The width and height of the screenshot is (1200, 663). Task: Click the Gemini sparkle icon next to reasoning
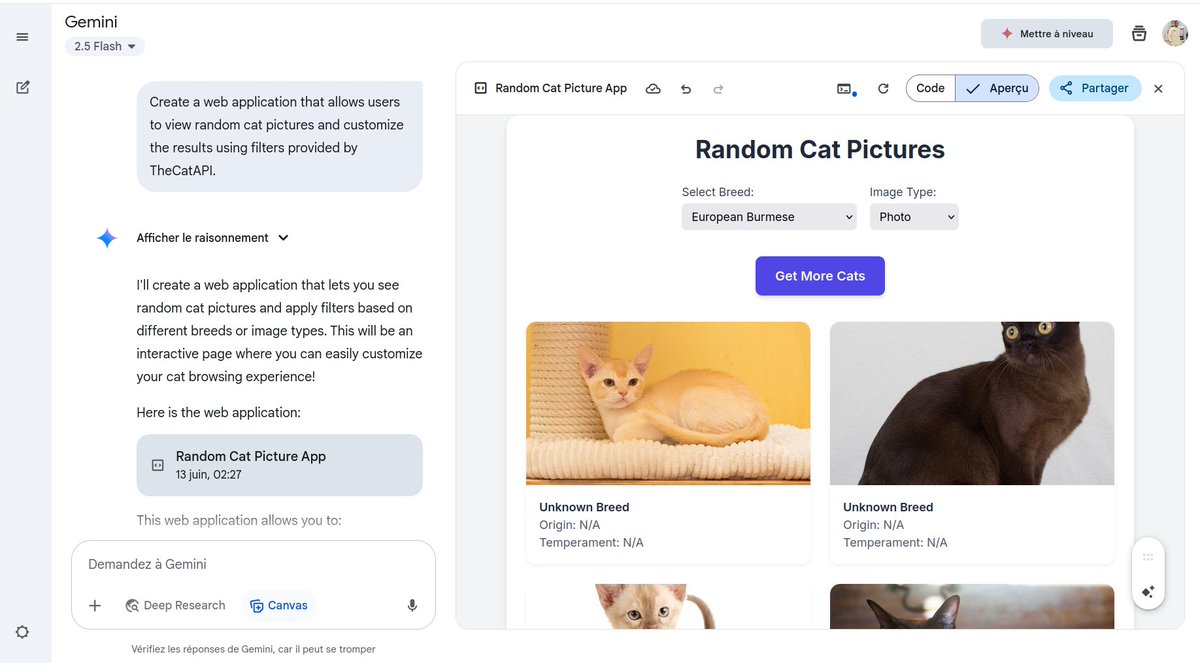point(107,238)
